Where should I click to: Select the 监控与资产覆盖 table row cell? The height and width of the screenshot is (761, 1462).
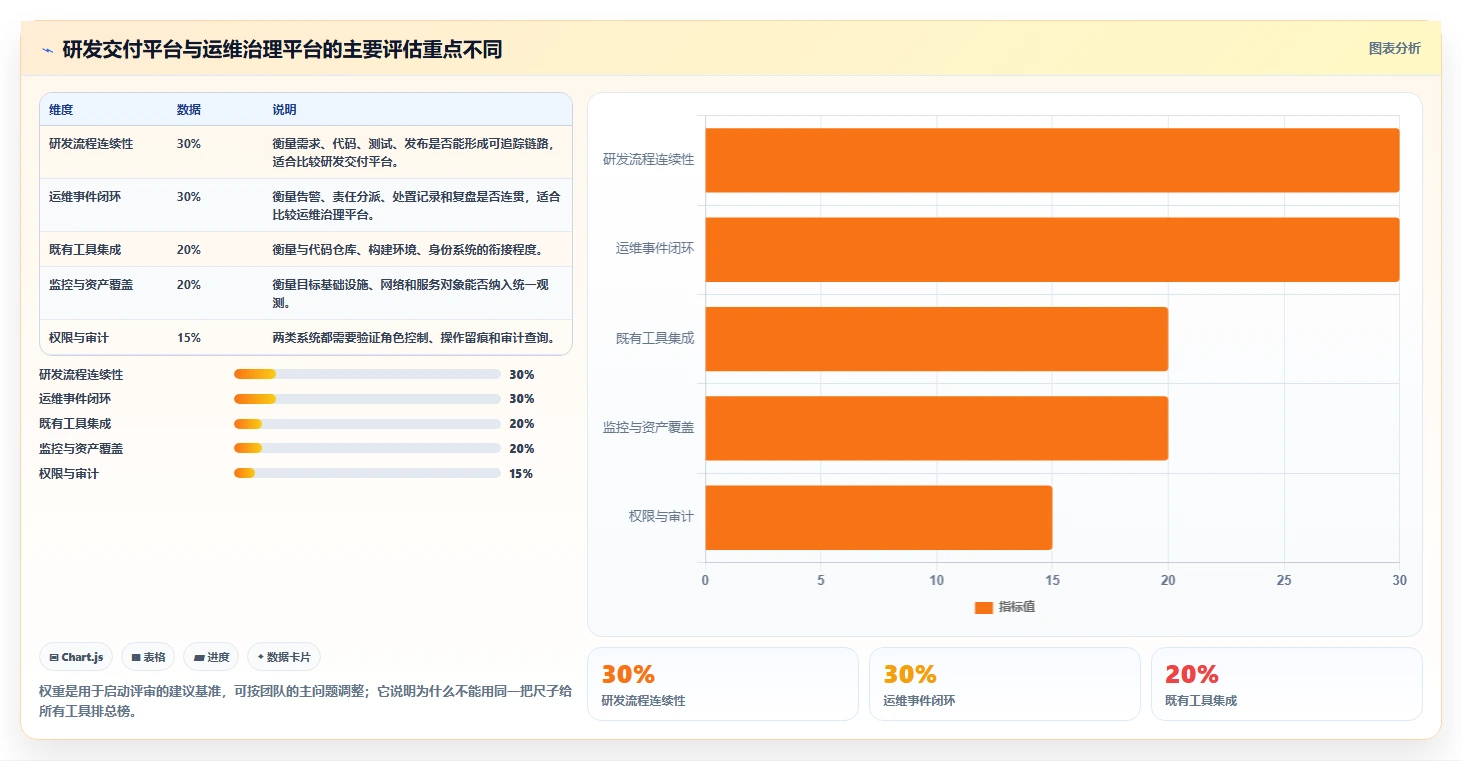(91, 285)
